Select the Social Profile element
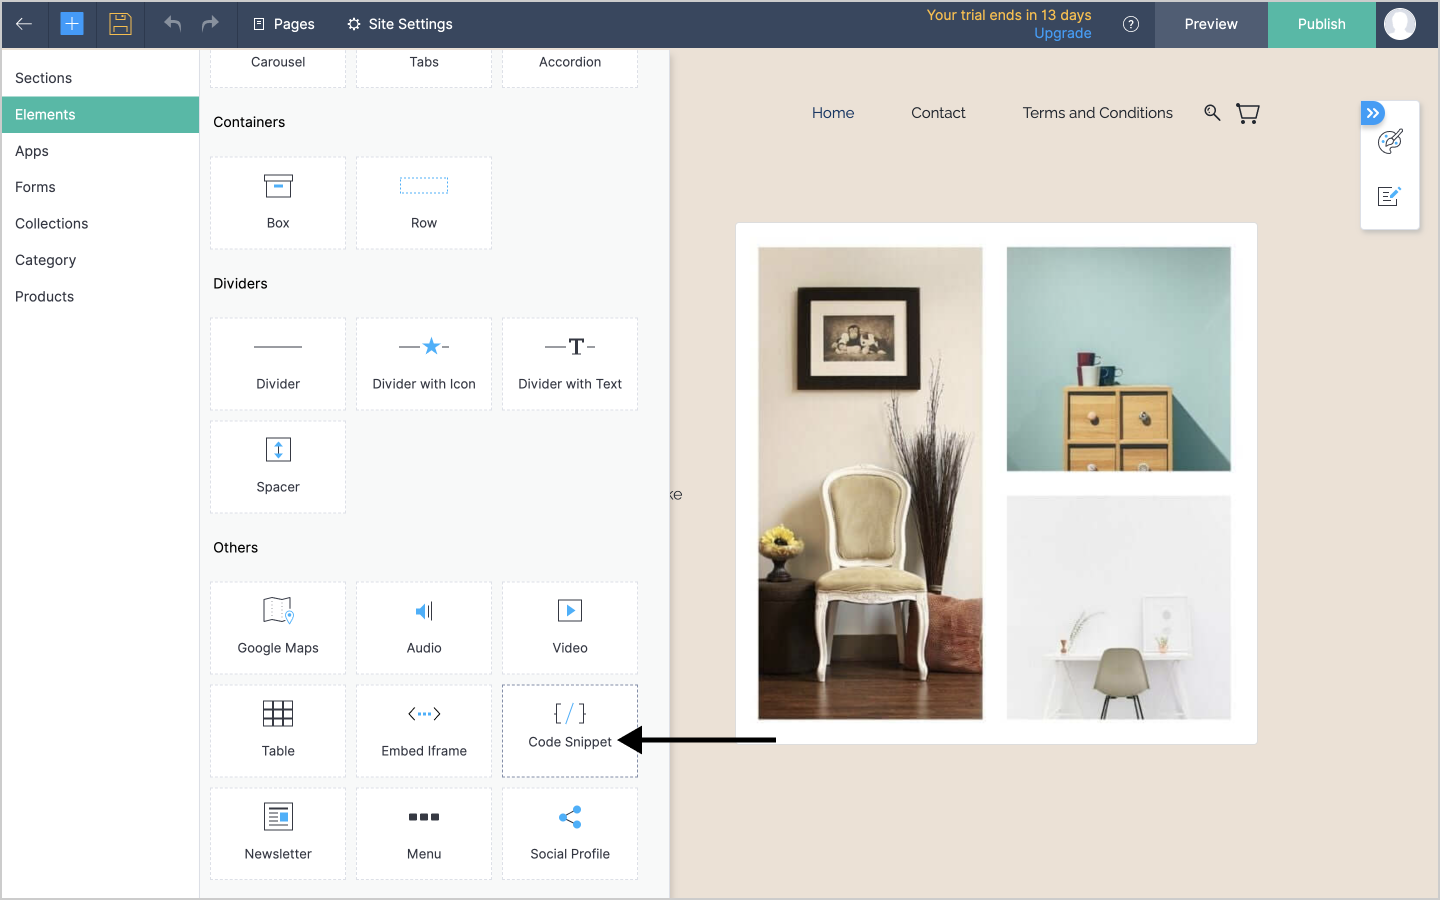This screenshot has width=1440, height=900. coord(570,834)
